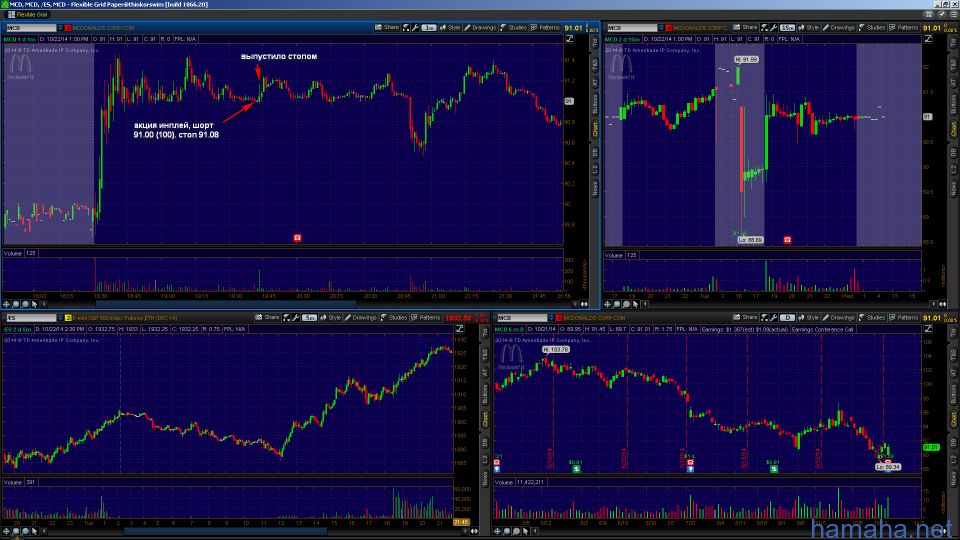The image size is (960, 540).
Task: Click red clipboard link icon in bottom-right chart
Action: point(559,318)
